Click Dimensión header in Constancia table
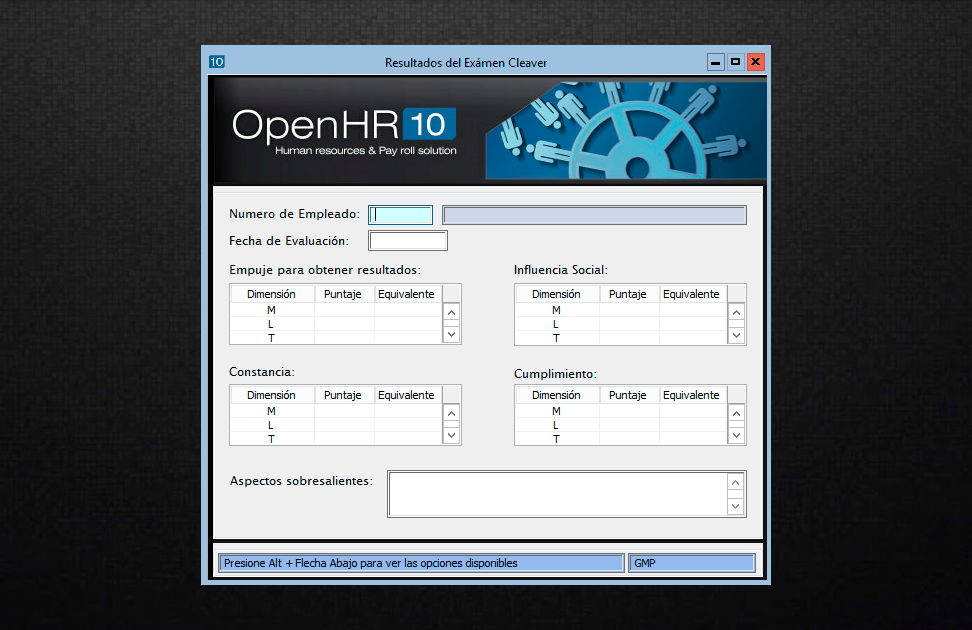972x630 pixels. pos(272,395)
